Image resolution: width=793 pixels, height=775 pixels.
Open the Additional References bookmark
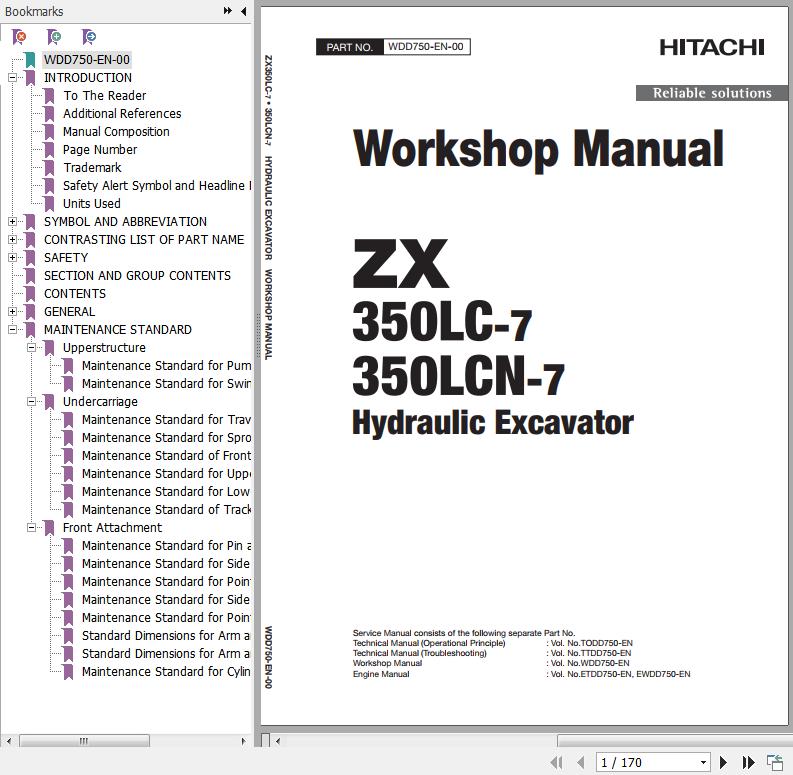[122, 113]
